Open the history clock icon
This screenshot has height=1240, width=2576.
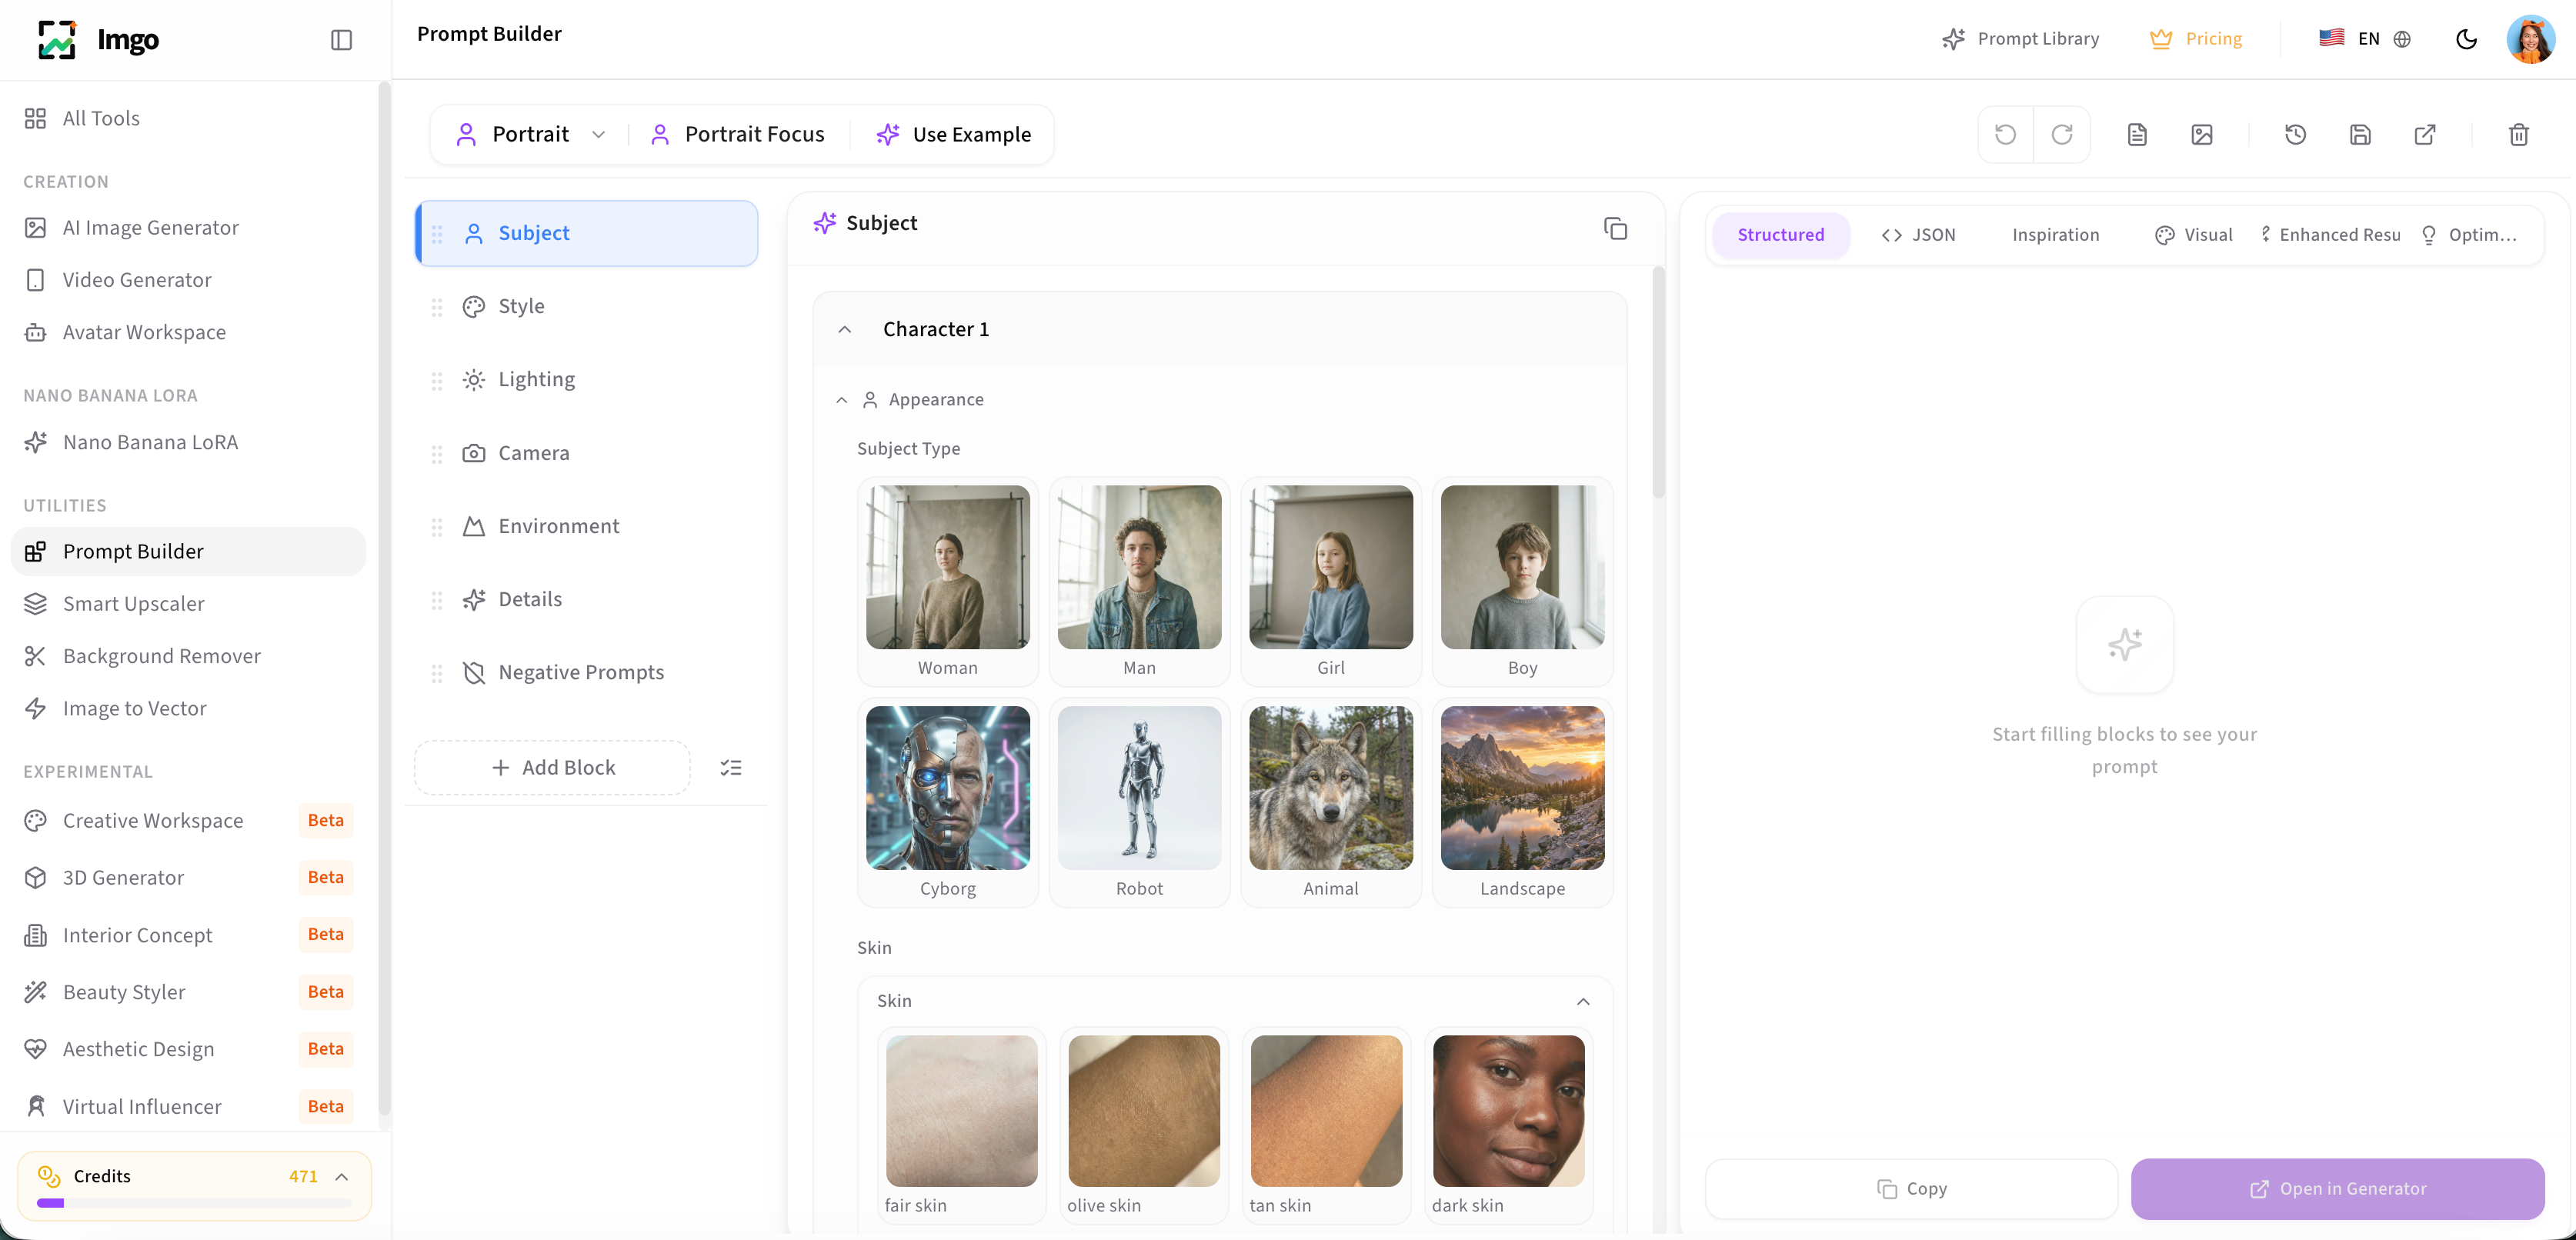point(2295,135)
